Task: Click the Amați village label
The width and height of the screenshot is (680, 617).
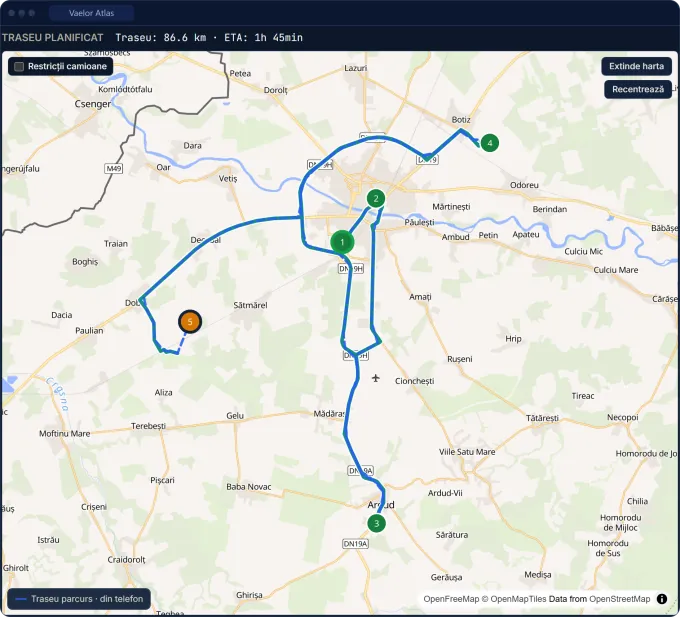Action: pyautogui.click(x=420, y=297)
